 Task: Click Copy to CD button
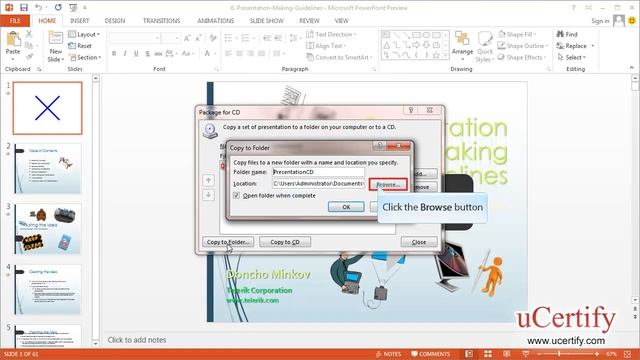(285, 242)
